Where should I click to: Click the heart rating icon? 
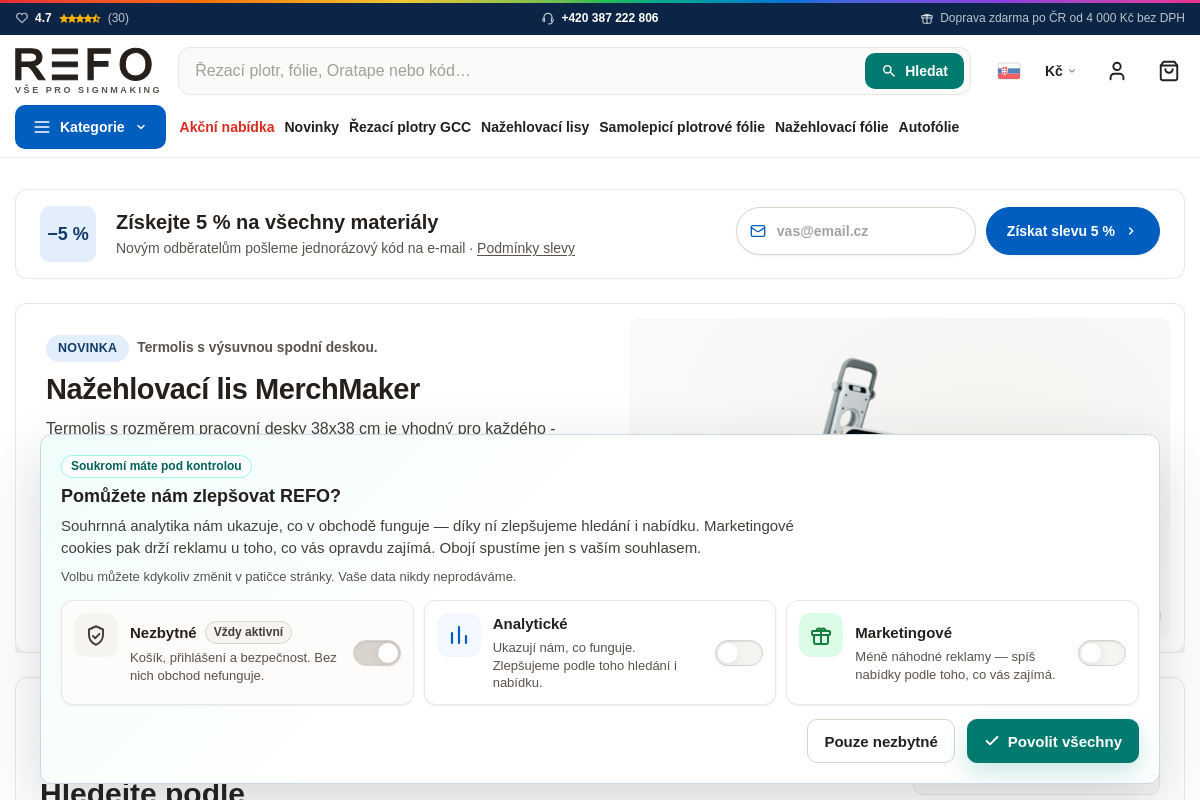(x=22, y=18)
